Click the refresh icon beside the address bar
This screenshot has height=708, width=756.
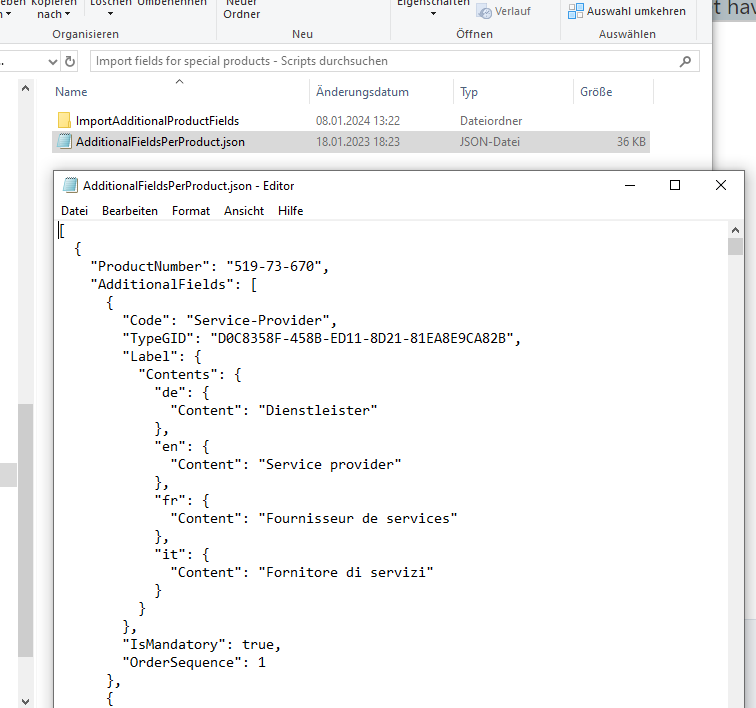pos(70,61)
